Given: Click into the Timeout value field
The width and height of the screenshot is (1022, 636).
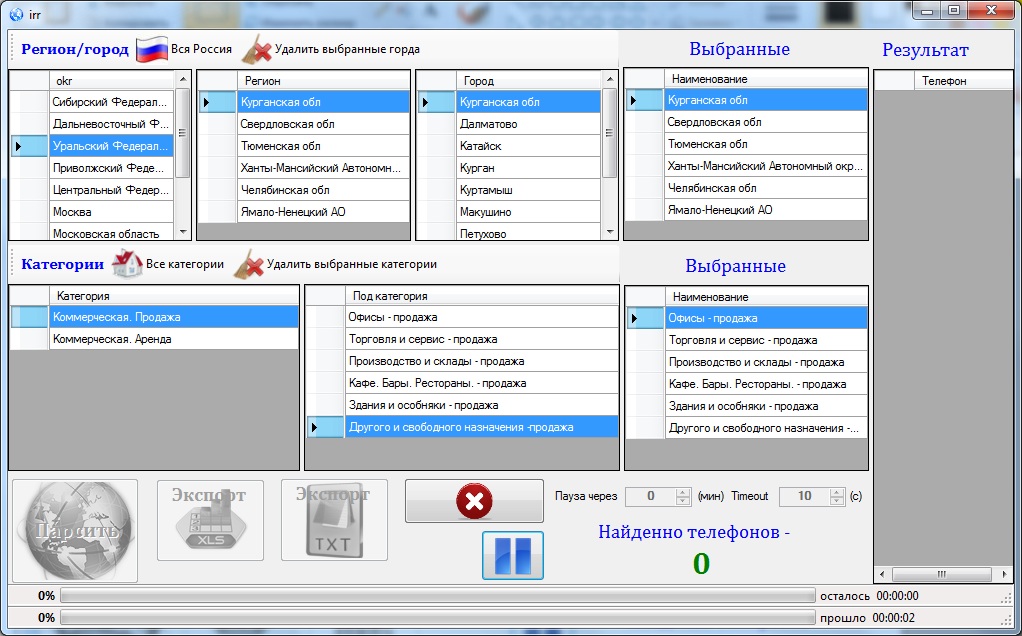Looking at the screenshot, I should pos(802,496).
